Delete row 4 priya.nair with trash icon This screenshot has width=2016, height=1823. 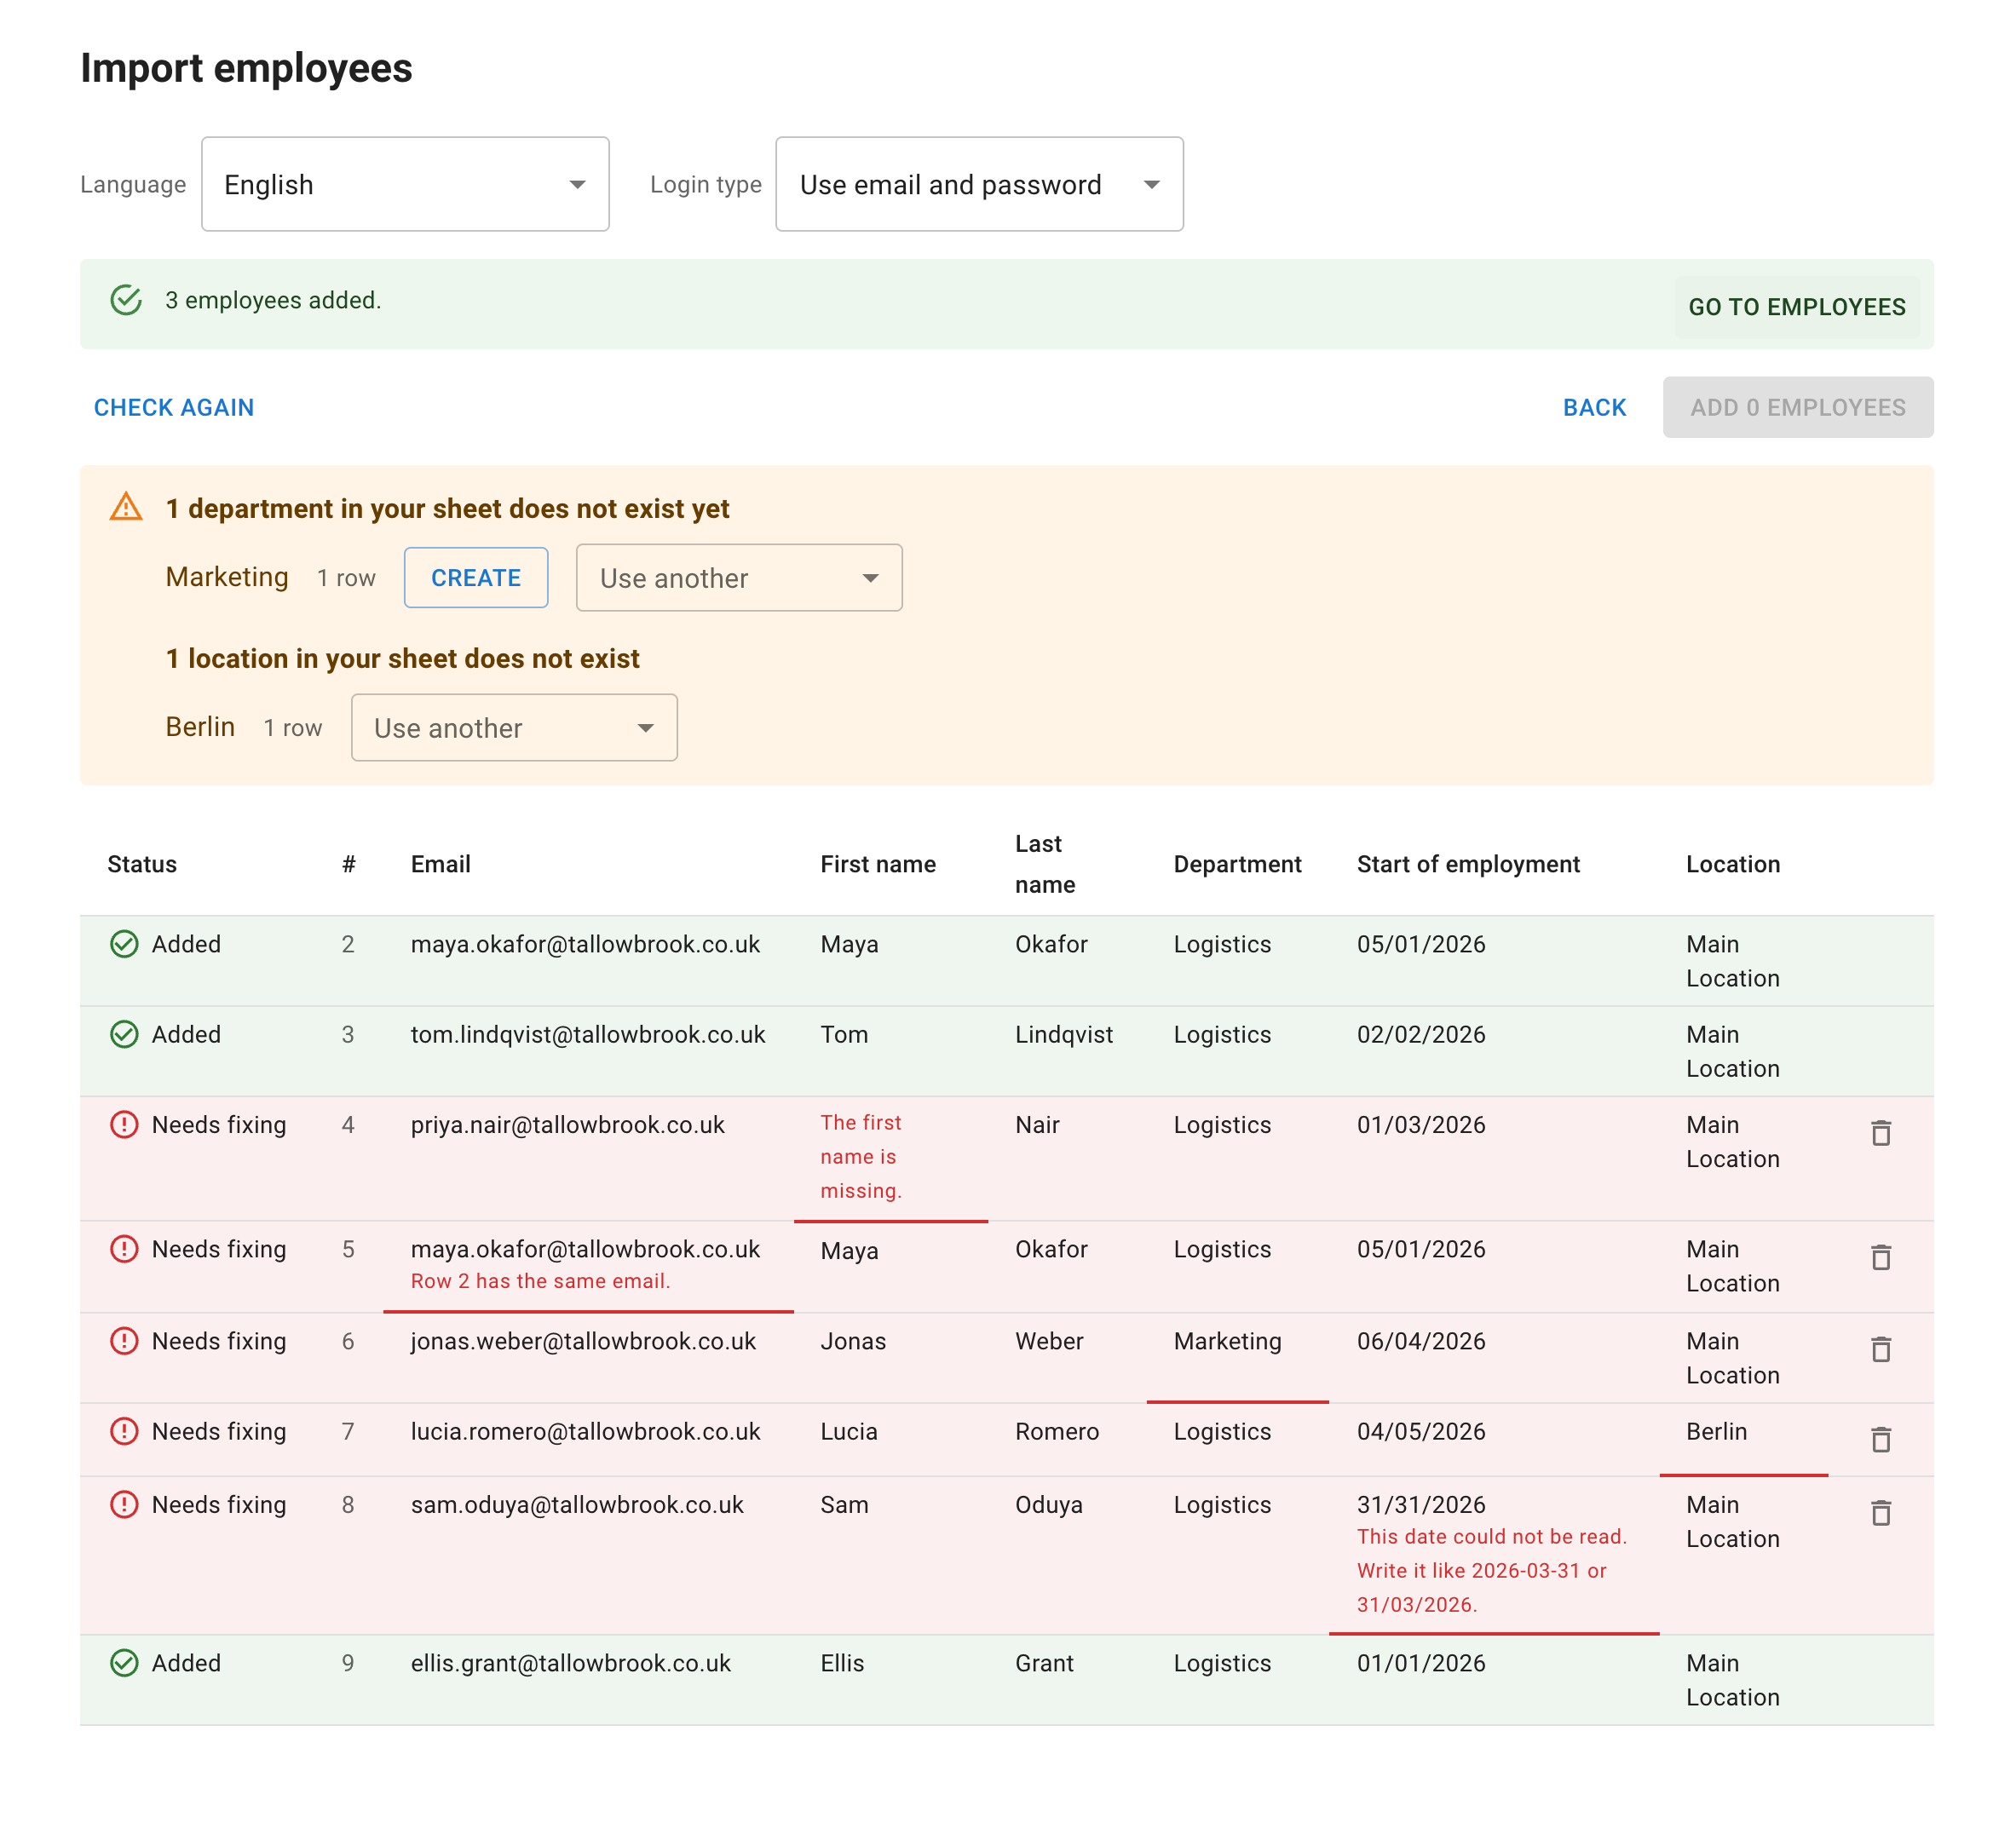pos(1880,1133)
